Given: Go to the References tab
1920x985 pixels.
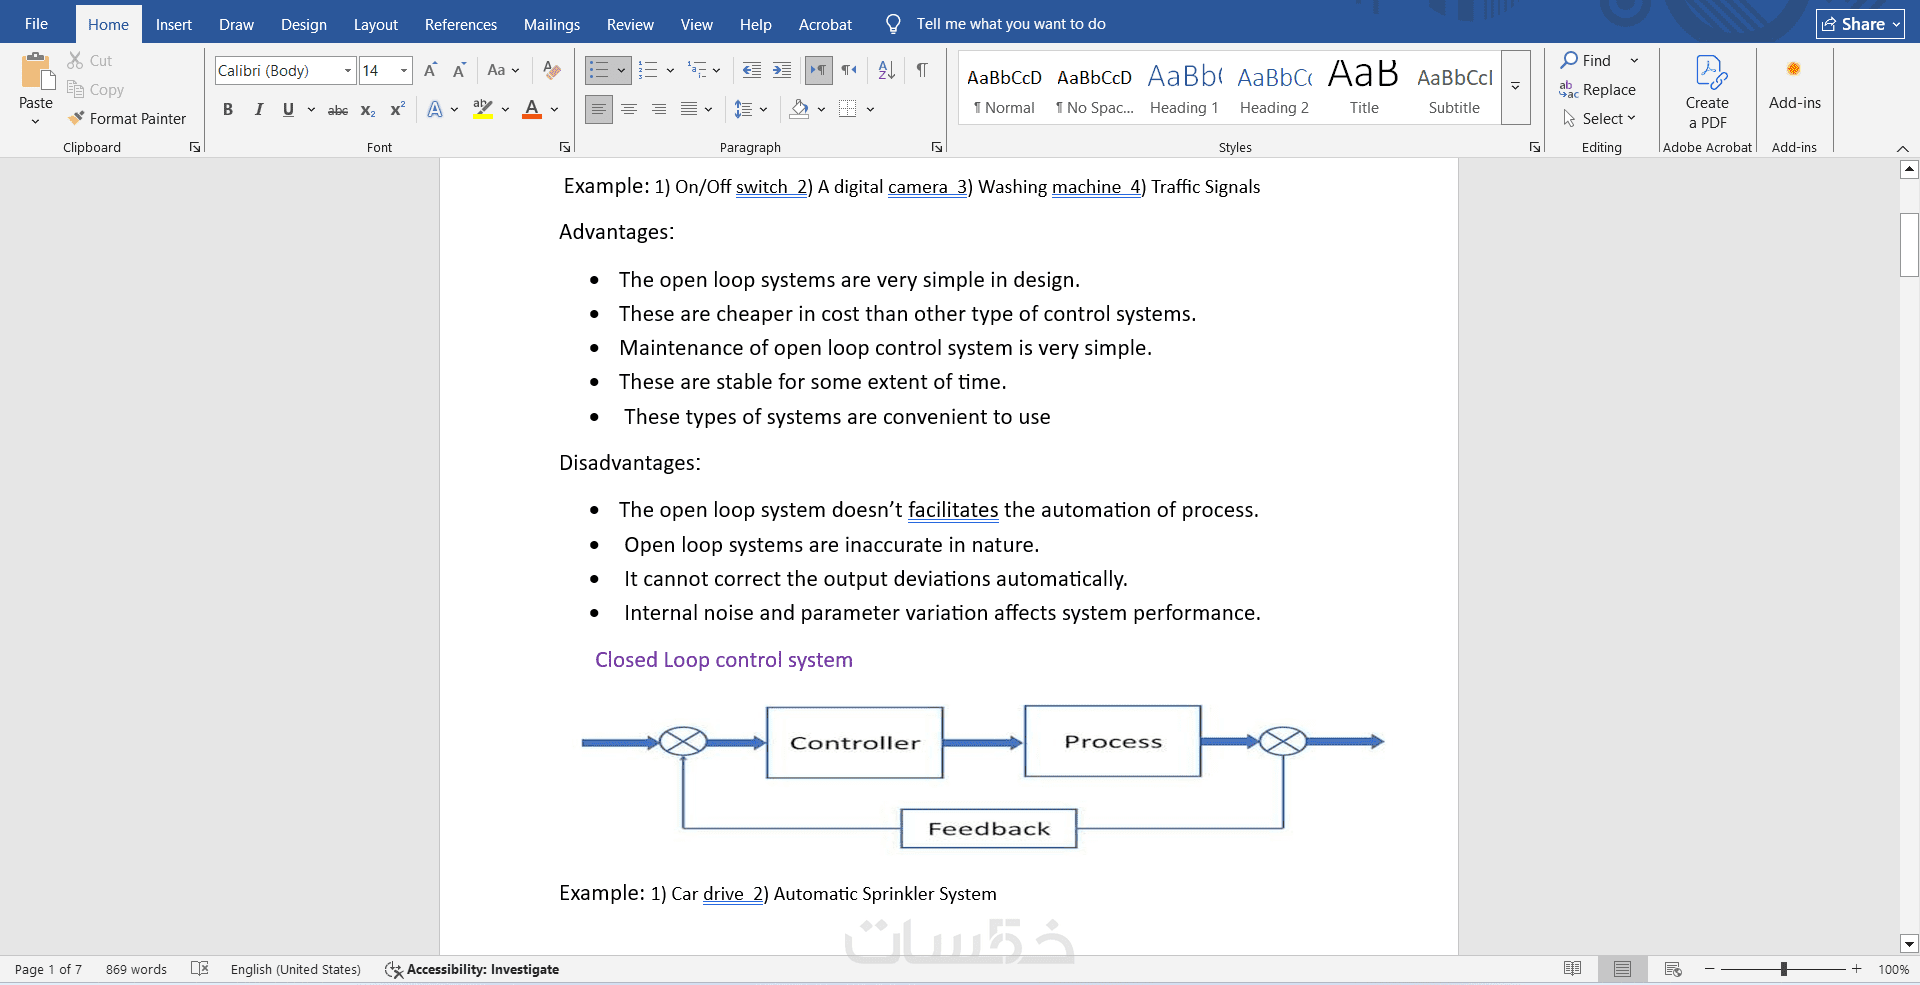Looking at the screenshot, I should (x=461, y=24).
